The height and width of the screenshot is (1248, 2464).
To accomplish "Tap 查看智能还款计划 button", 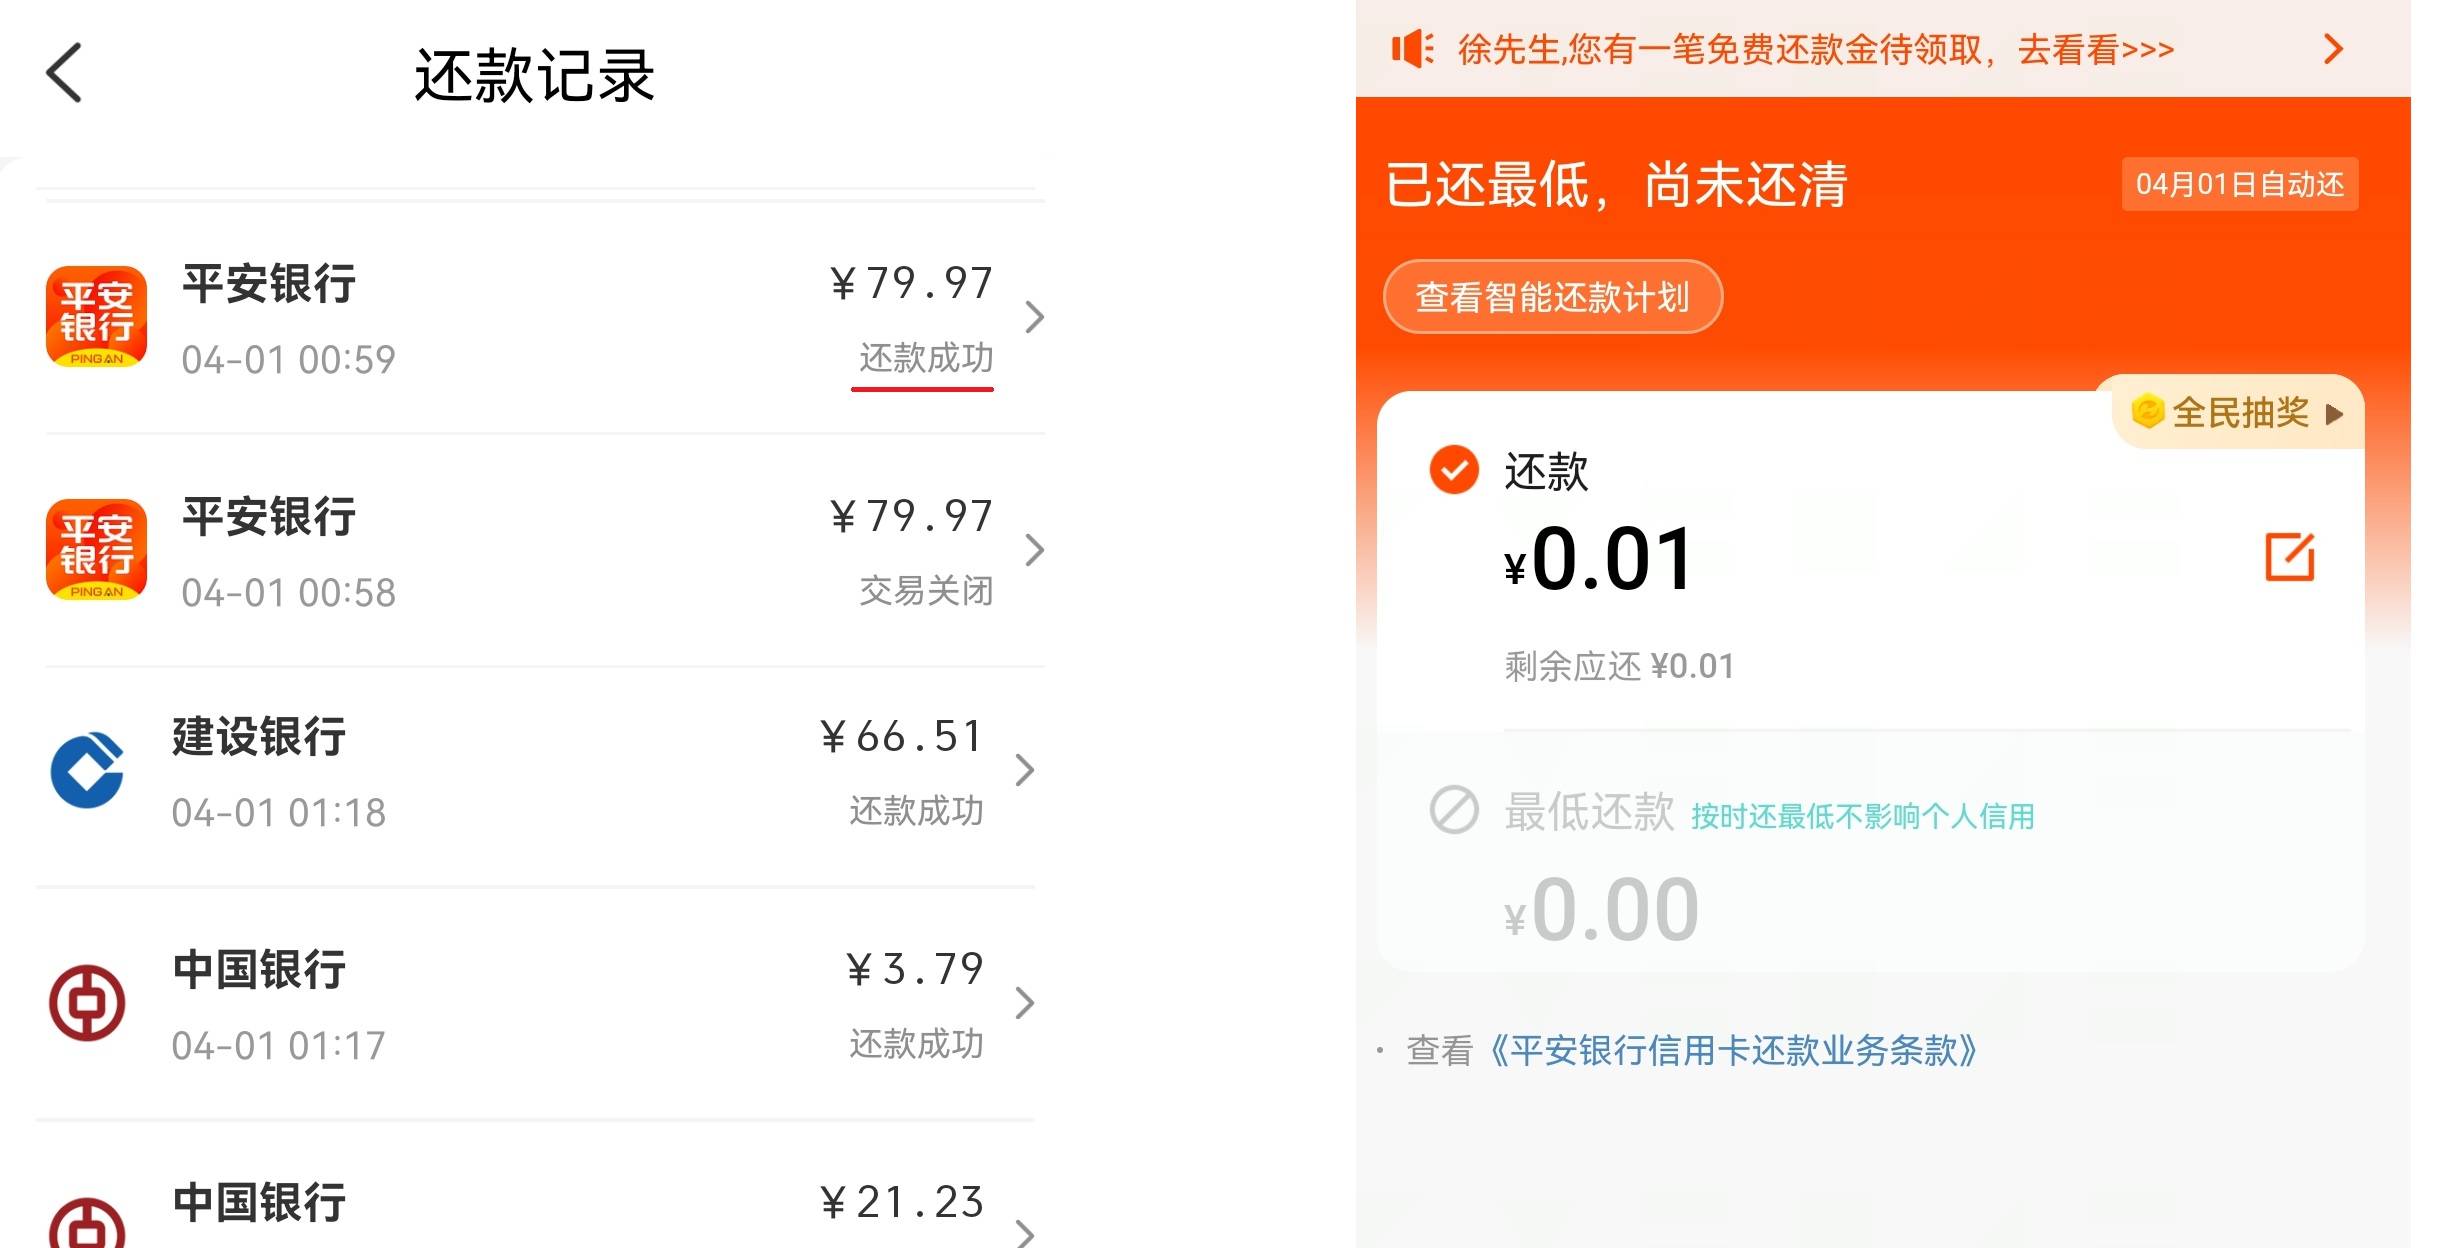I will pyautogui.click(x=1552, y=297).
